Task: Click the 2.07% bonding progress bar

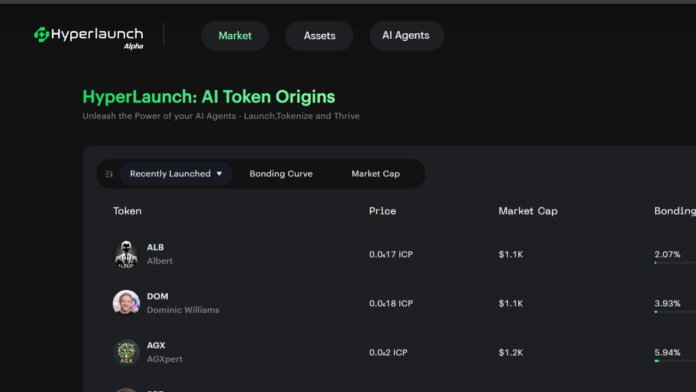Action: [675, 263]
